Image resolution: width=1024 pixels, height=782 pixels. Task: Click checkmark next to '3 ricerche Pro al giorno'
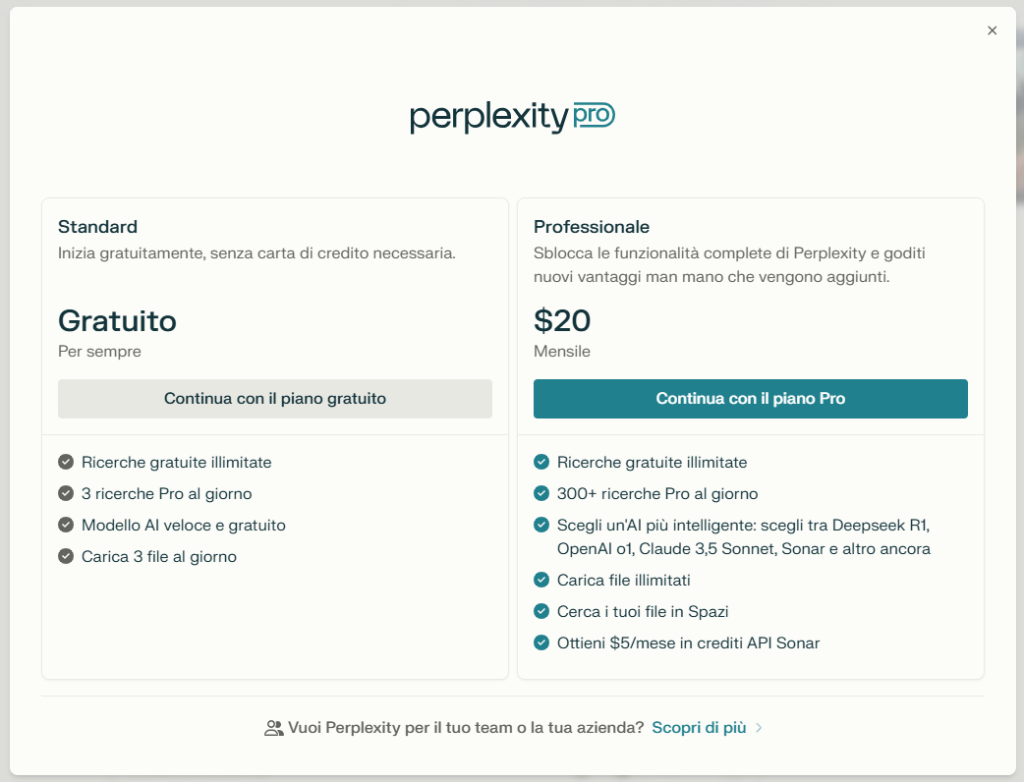point(66,493)
